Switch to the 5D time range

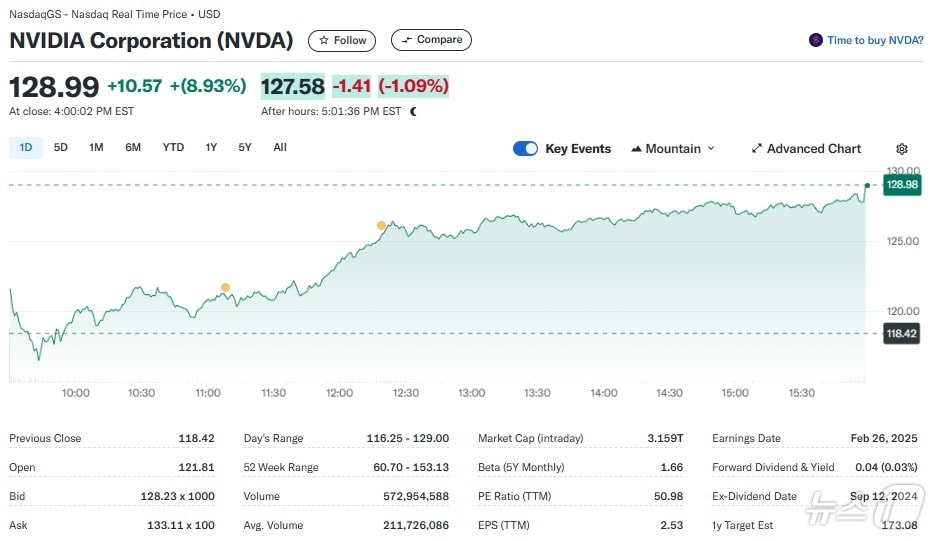point(61,148)
